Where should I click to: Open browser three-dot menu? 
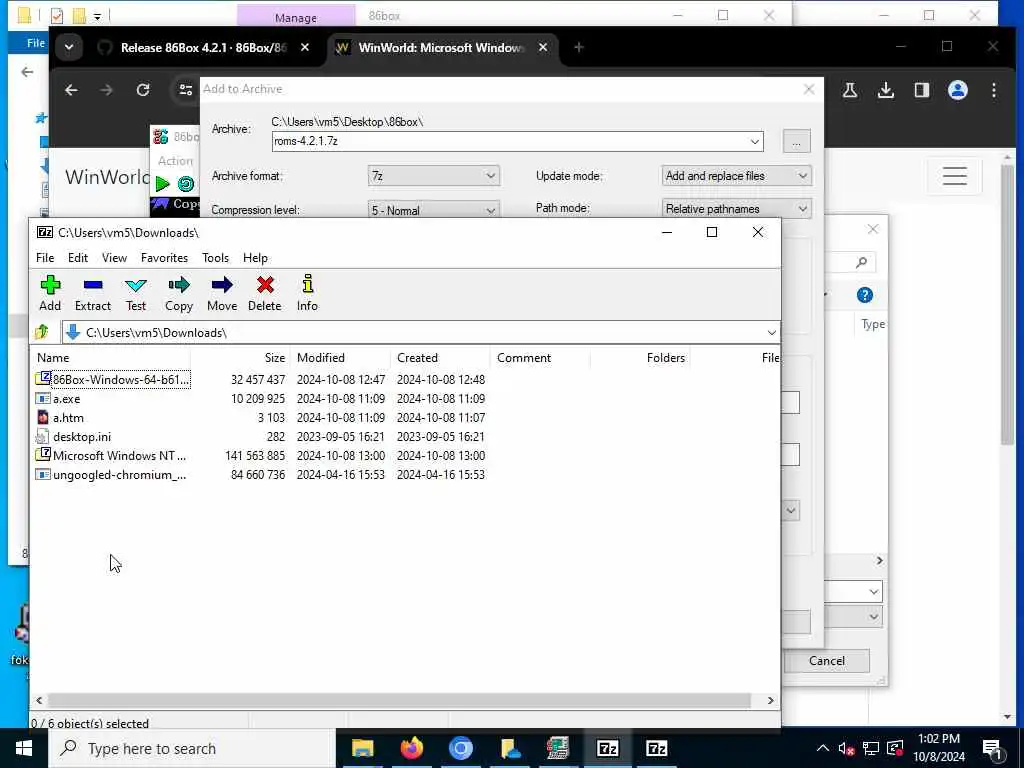[x=993, y=90]
